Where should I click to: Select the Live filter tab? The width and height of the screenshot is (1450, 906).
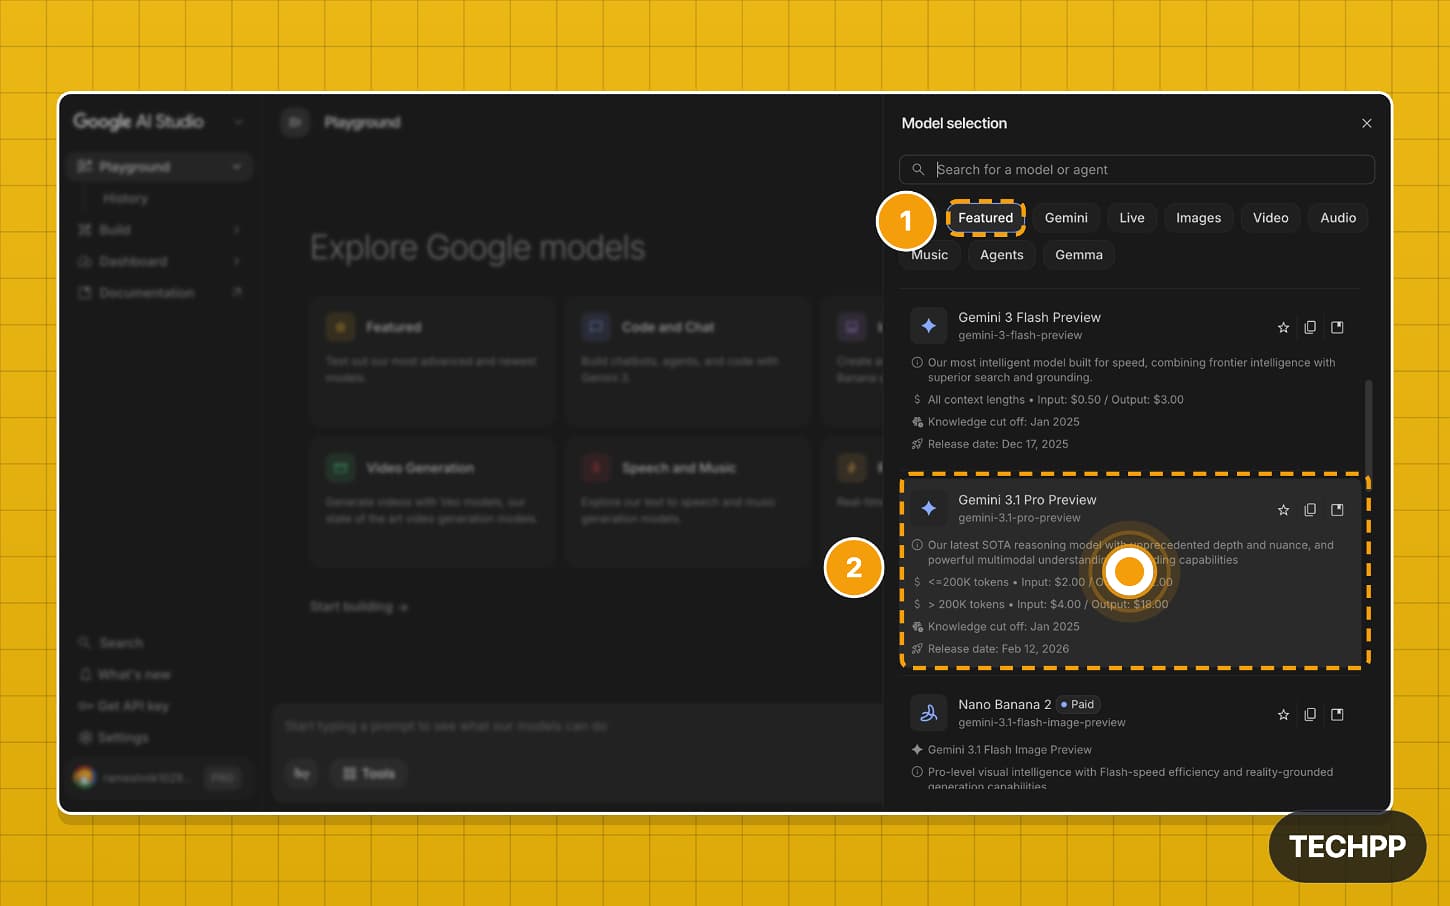click(1132, 217)
